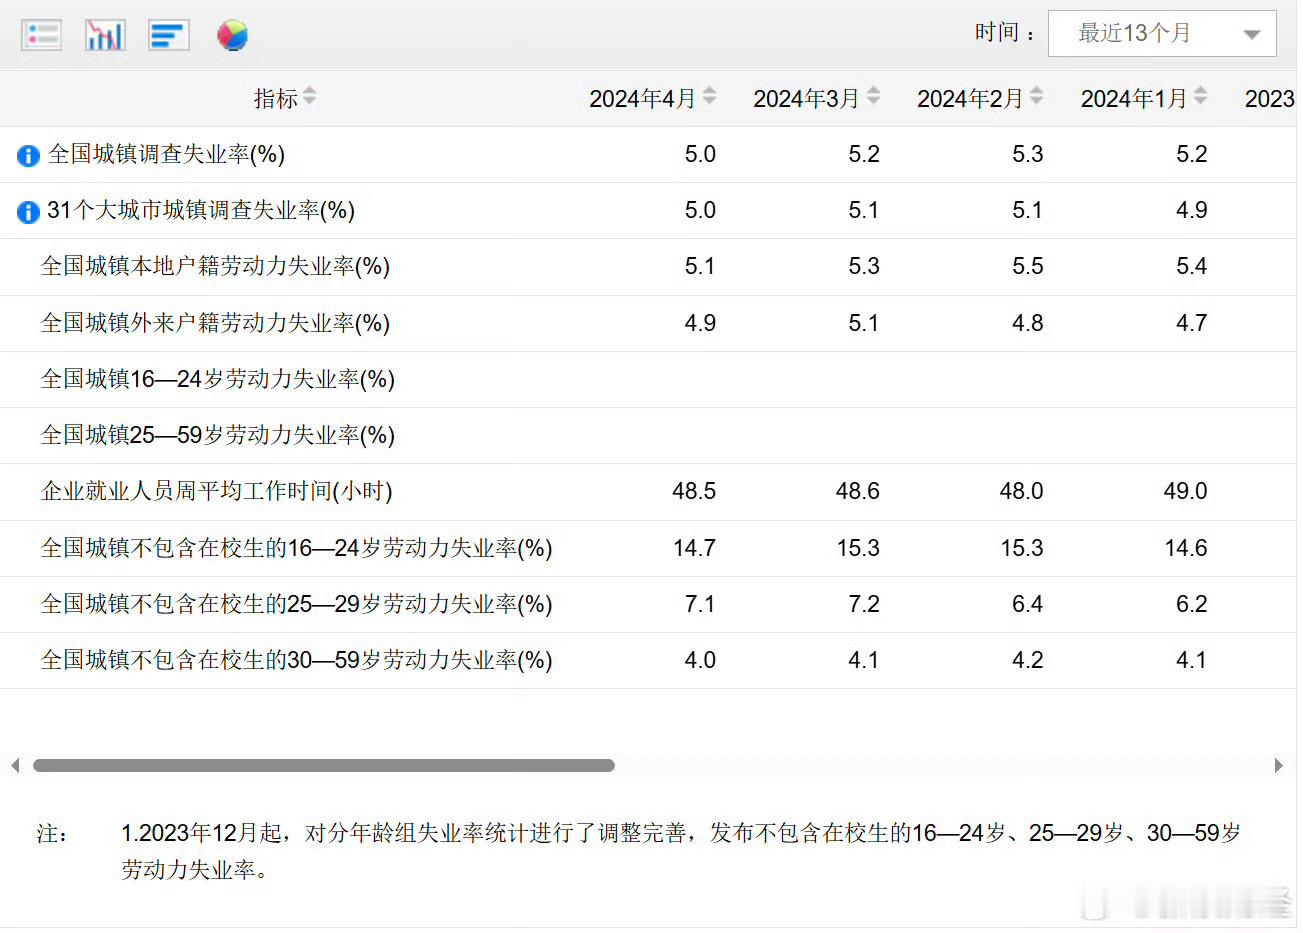Click the 4.8 migrant household unemployment value
The height and width of the screenshot is (933, 1303).
click(x=1027, y=323)
